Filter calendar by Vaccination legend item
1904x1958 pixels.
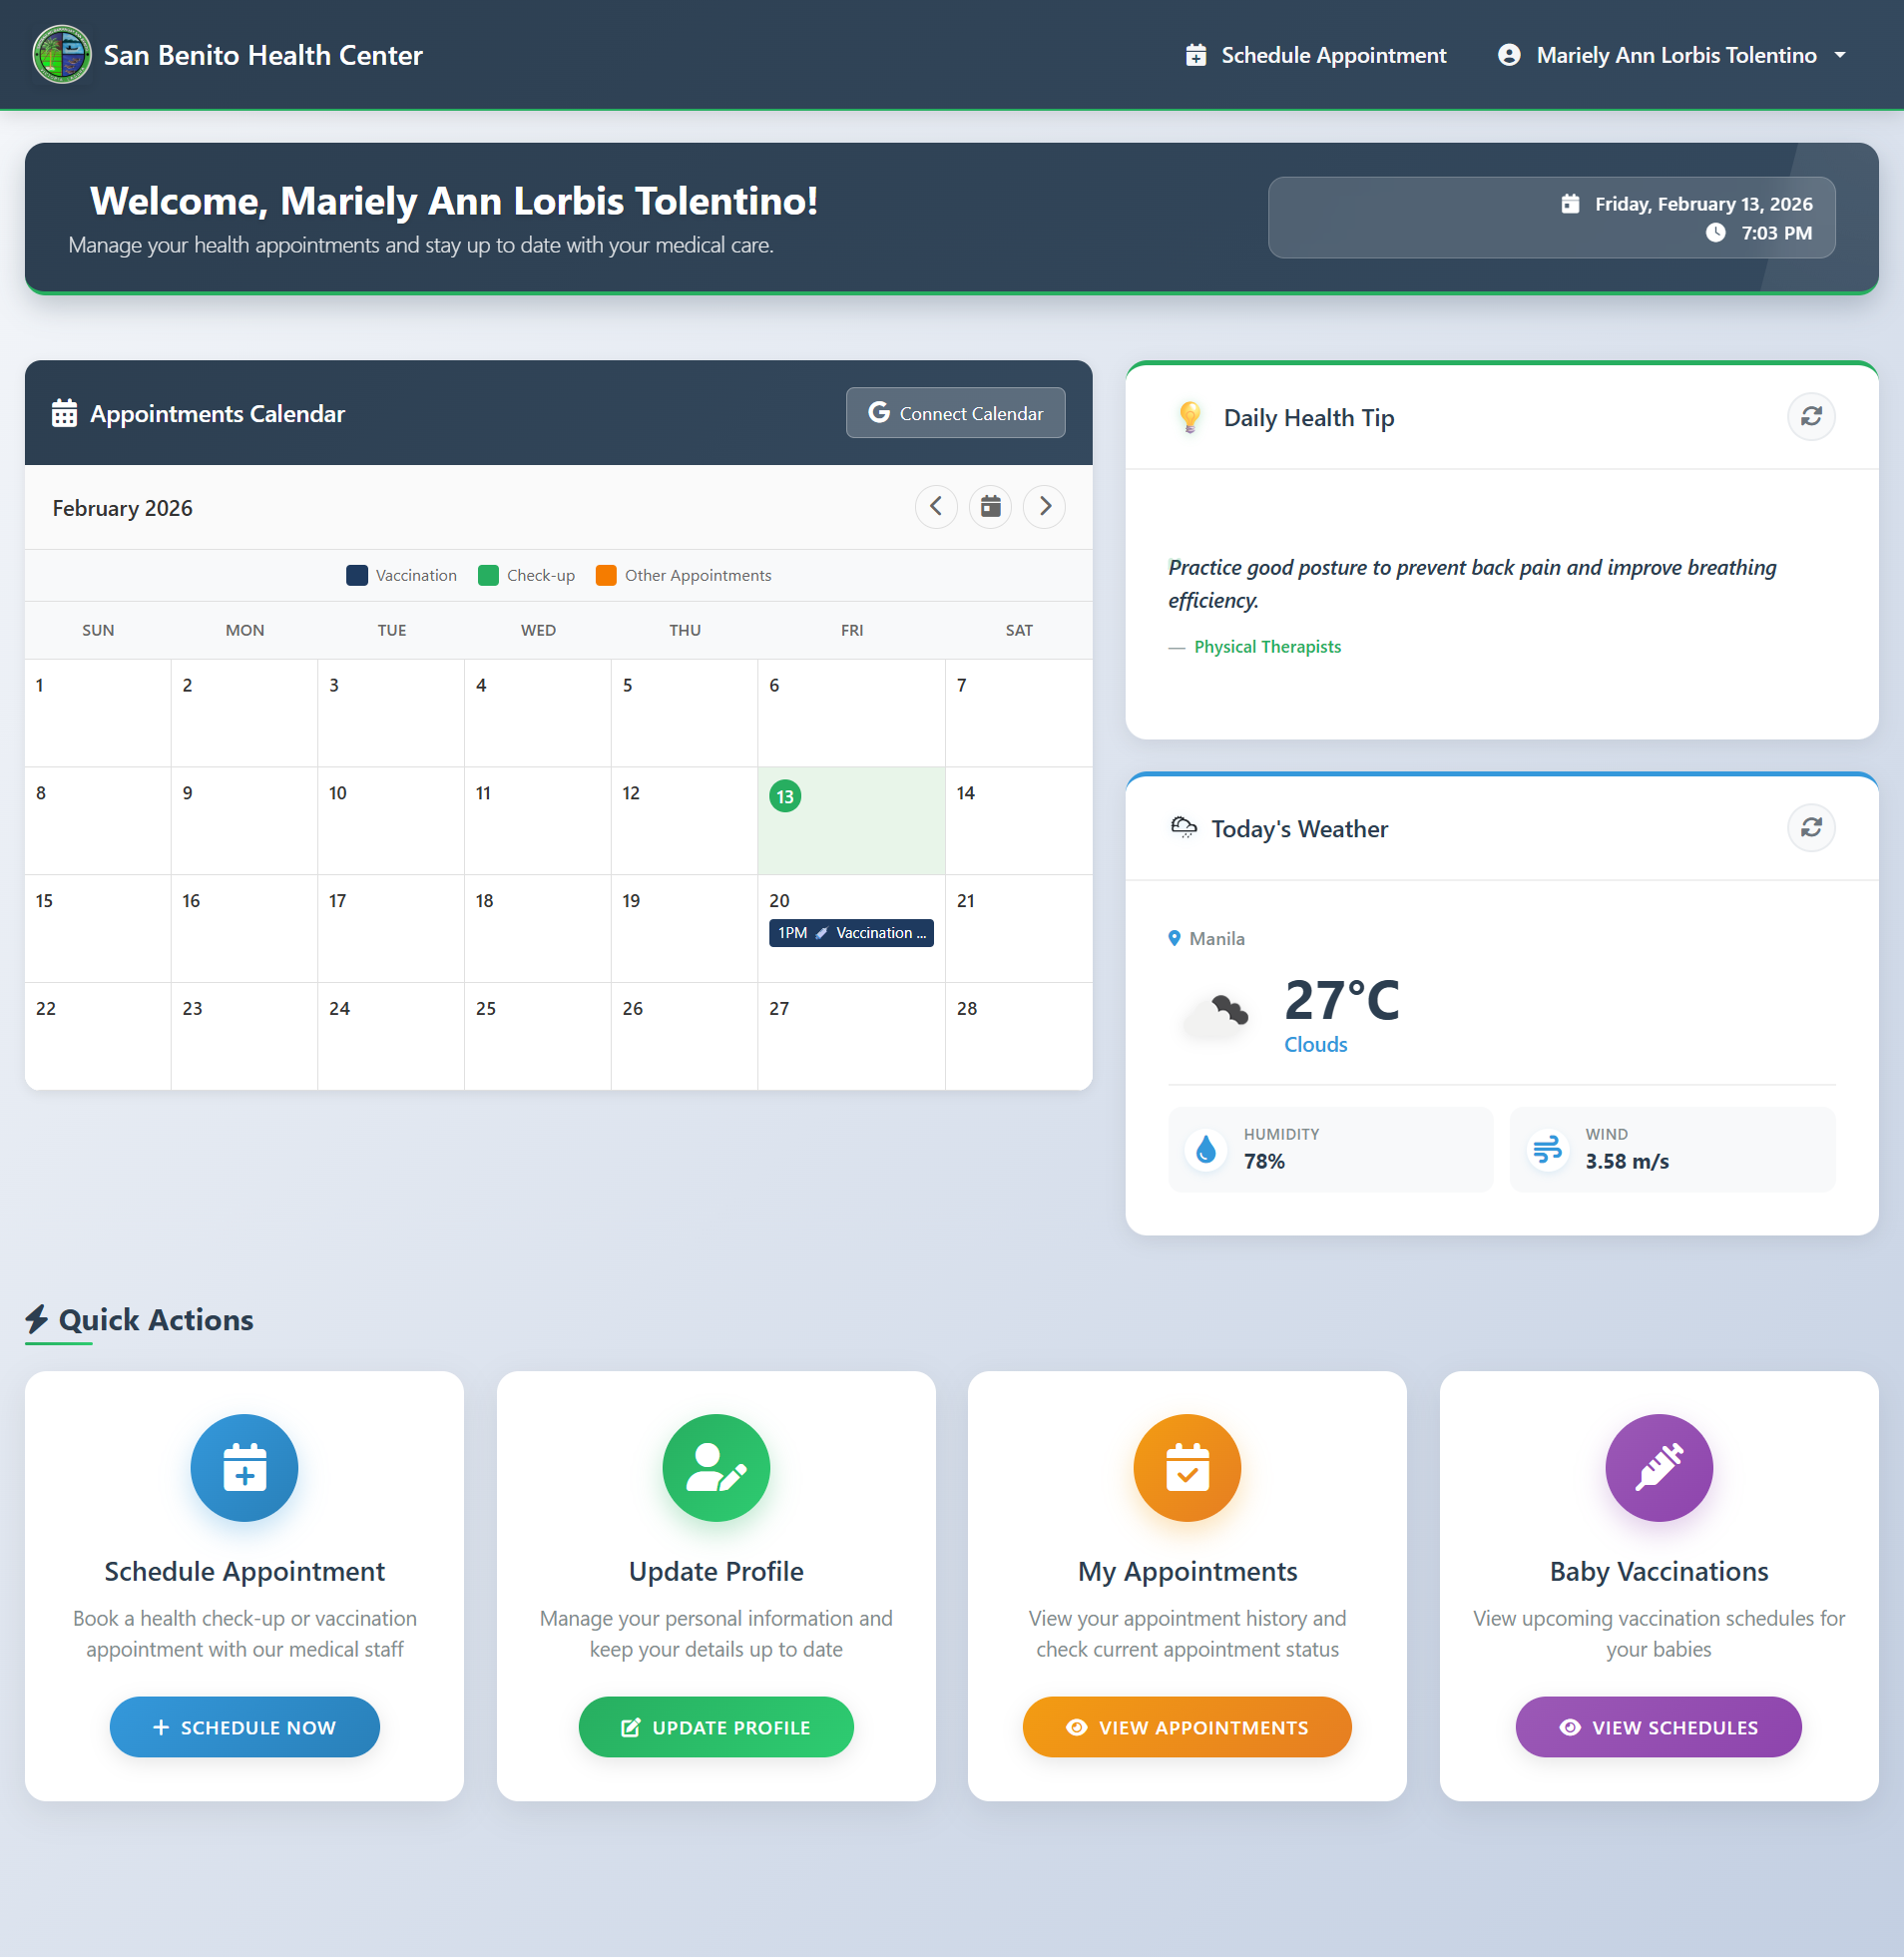(401, 575)
